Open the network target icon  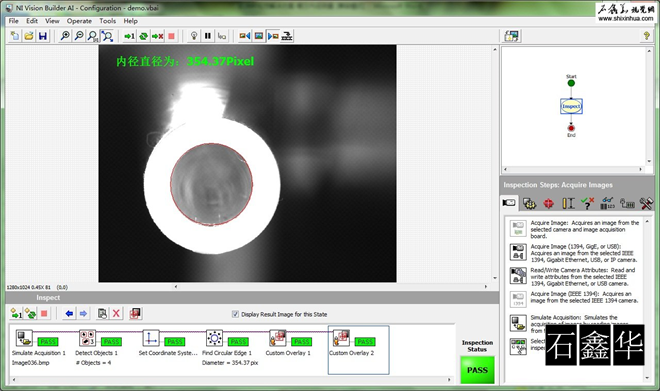tap(287, 36)
